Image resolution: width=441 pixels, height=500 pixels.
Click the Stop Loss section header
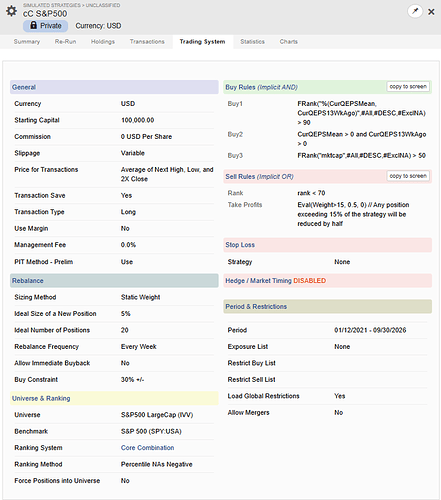pyautogui.click(x=328, y=245)
